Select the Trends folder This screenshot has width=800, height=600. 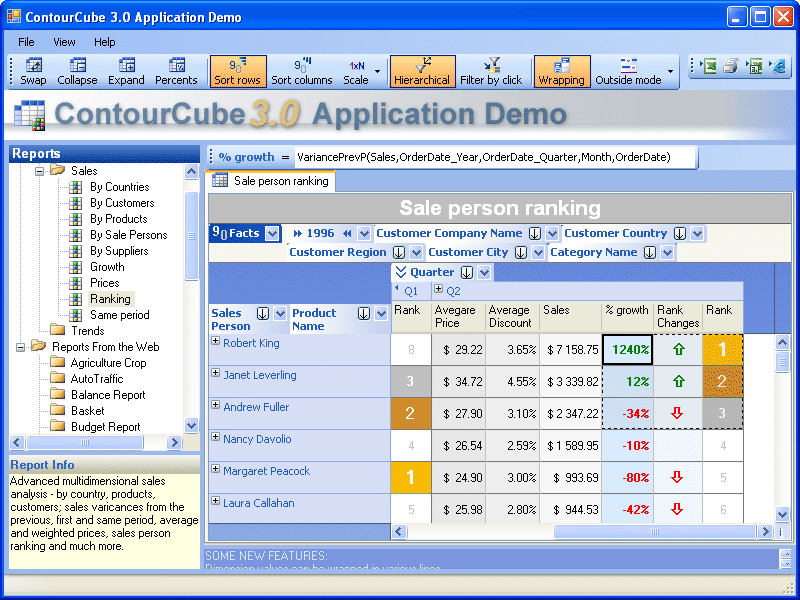[x=87, y=331]
